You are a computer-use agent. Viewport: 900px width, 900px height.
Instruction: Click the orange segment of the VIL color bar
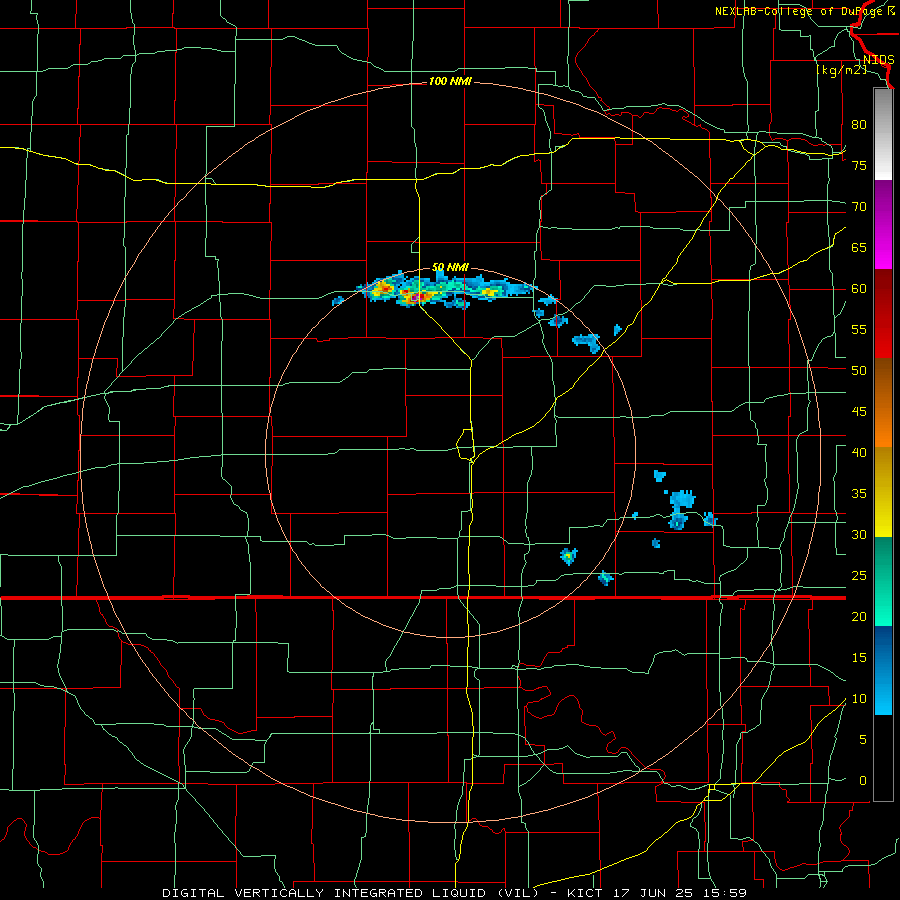click(x=883, y=402)
